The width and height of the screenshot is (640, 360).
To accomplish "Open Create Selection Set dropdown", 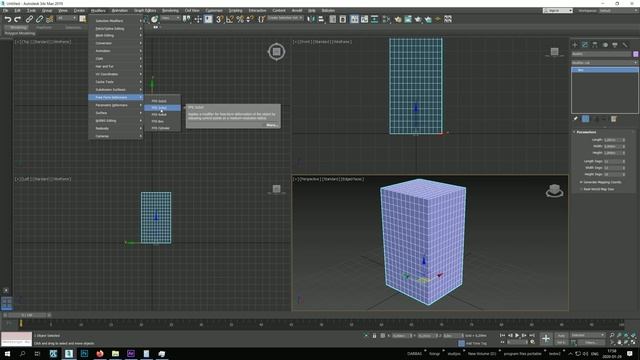I will [285, 18].
